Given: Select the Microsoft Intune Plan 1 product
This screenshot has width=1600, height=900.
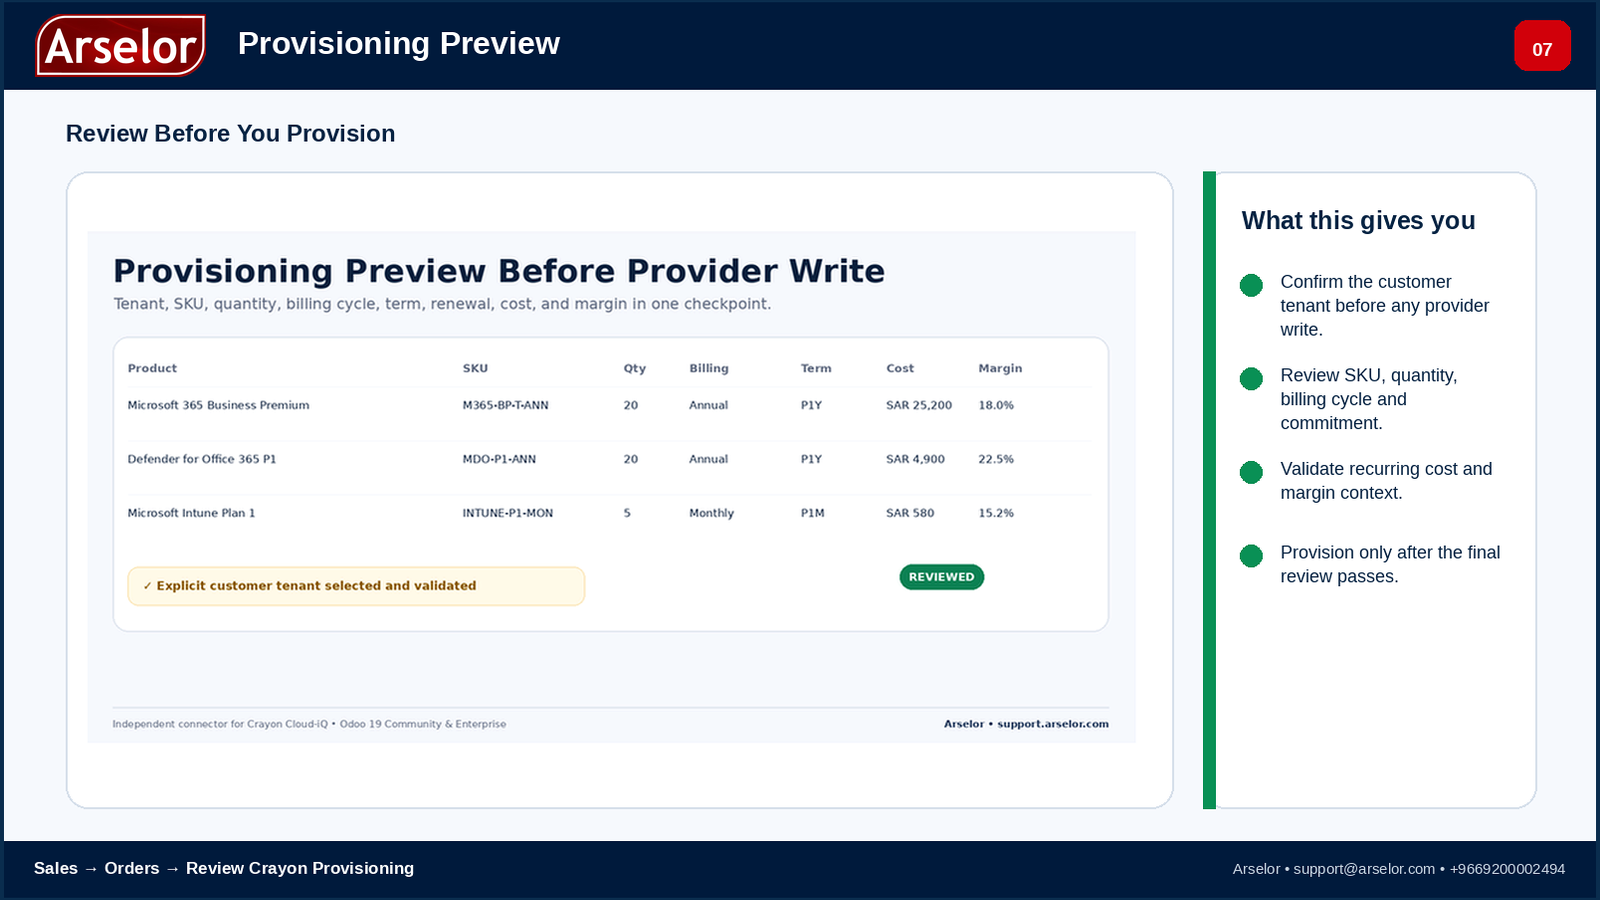Looking at the screenshot, I should pos(191,513).
